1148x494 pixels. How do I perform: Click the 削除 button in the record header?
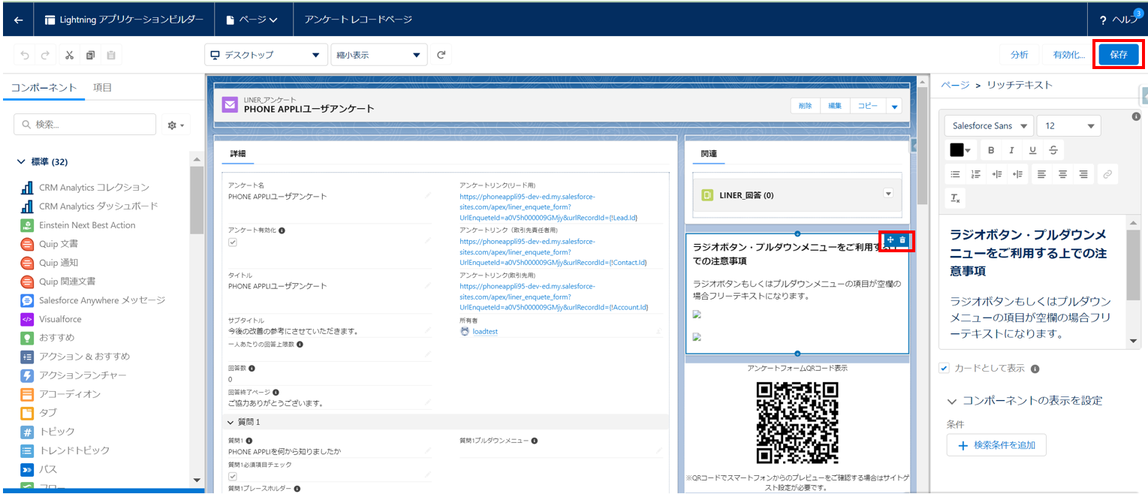click(805, 106)
